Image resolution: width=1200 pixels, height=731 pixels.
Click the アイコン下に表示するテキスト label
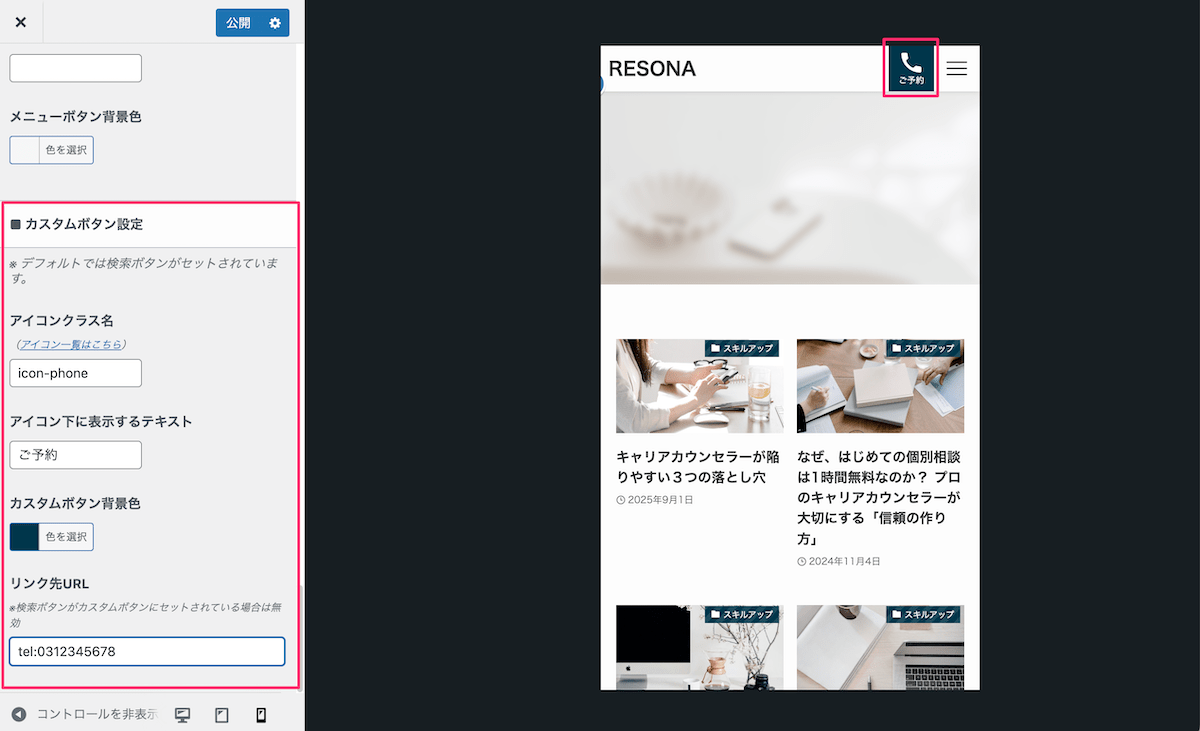pyautogui.click(x=100, y=421)
